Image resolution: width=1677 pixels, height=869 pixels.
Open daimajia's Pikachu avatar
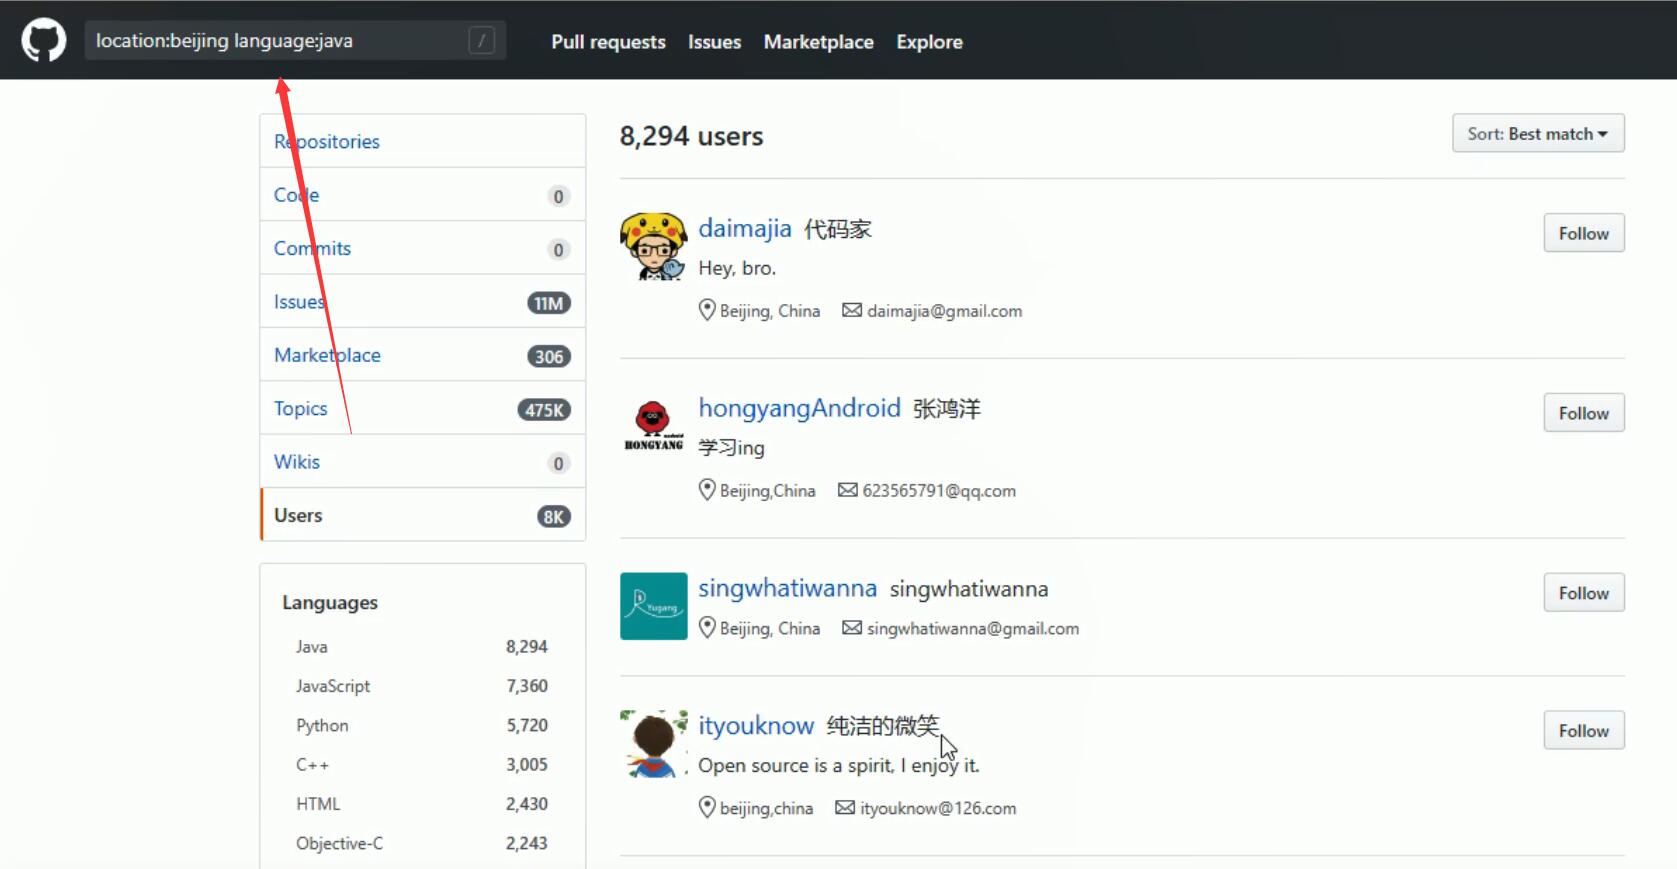pos(653,246)
